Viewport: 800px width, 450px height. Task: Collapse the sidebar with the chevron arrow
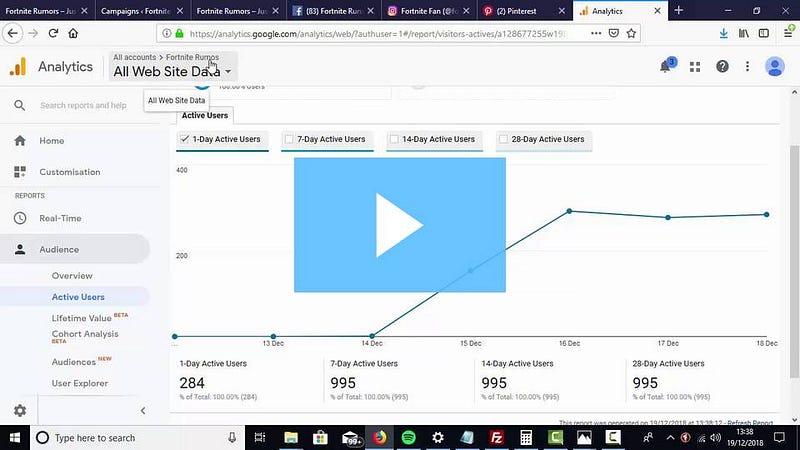[x=143, y=411]
